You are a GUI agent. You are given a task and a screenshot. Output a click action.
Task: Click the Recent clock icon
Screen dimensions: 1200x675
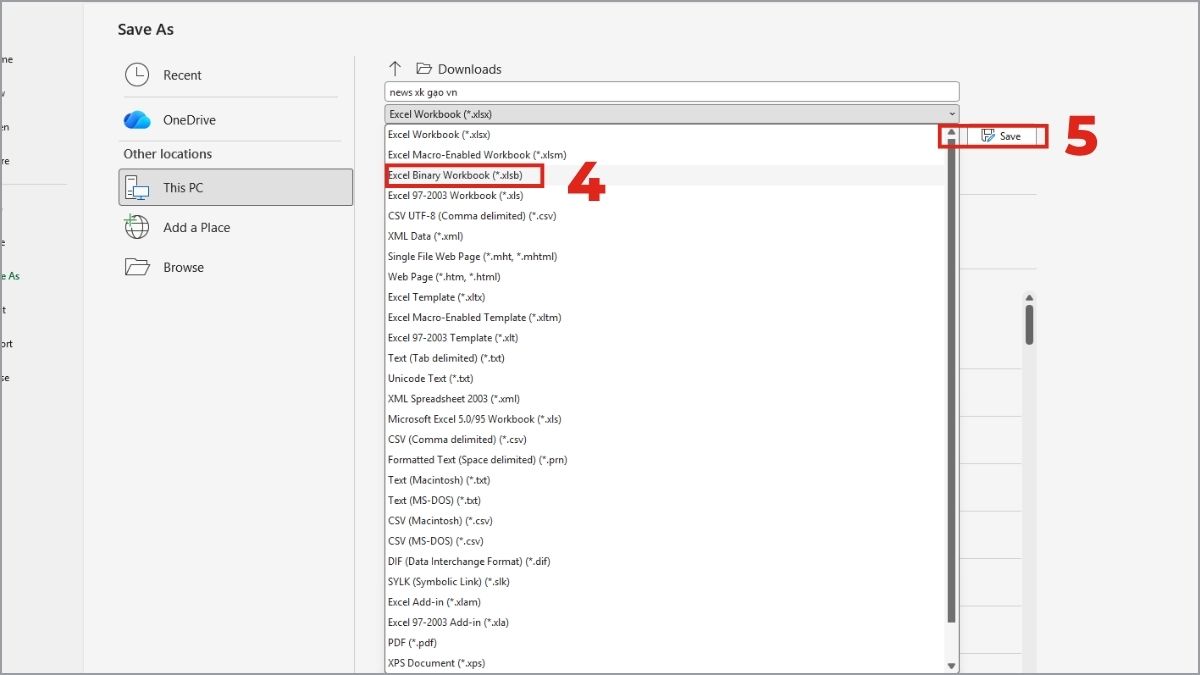point(137,75)
